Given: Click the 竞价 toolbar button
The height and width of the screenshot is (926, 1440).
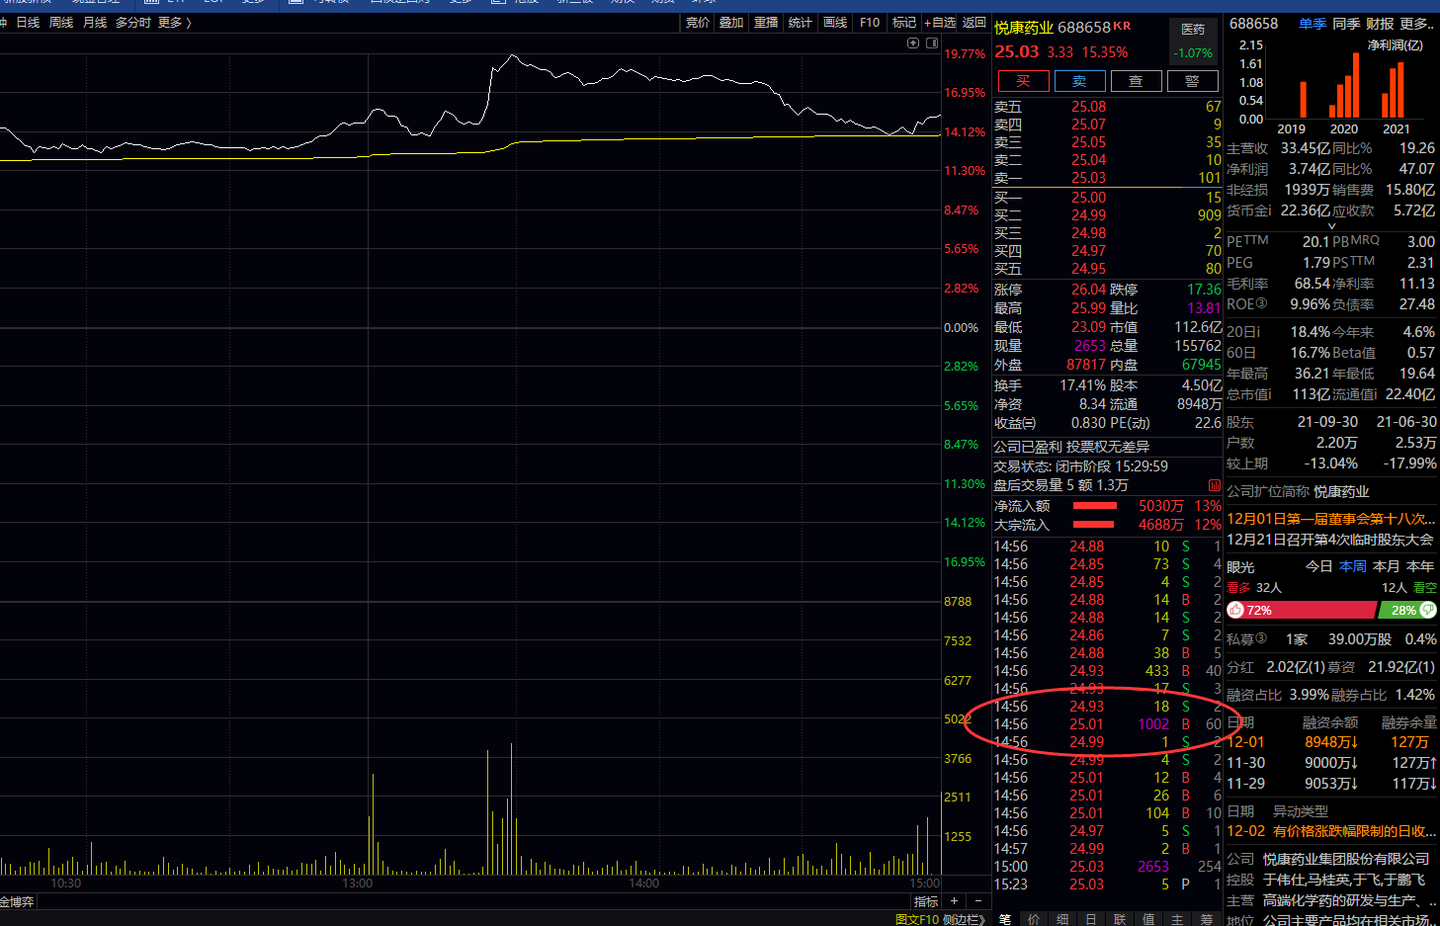Looking at the screenshot, I should click(x=697, y=22).
